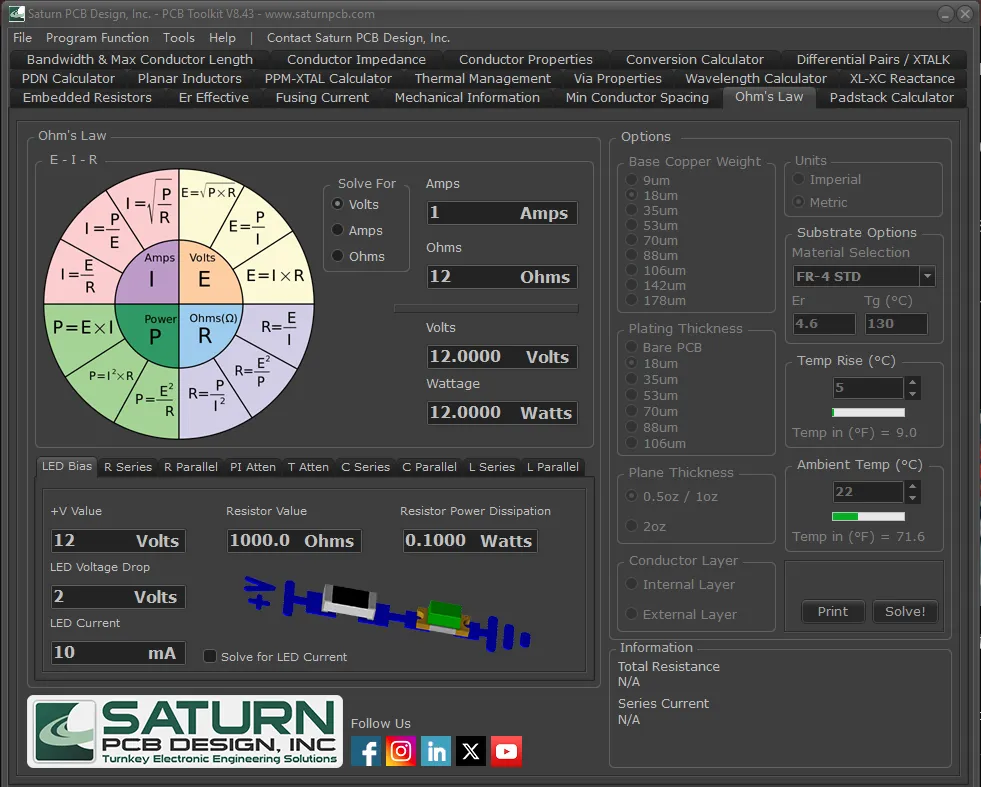Click the Solve! button
The width and height of the screenshot is (981, 787).
point(905,611)
